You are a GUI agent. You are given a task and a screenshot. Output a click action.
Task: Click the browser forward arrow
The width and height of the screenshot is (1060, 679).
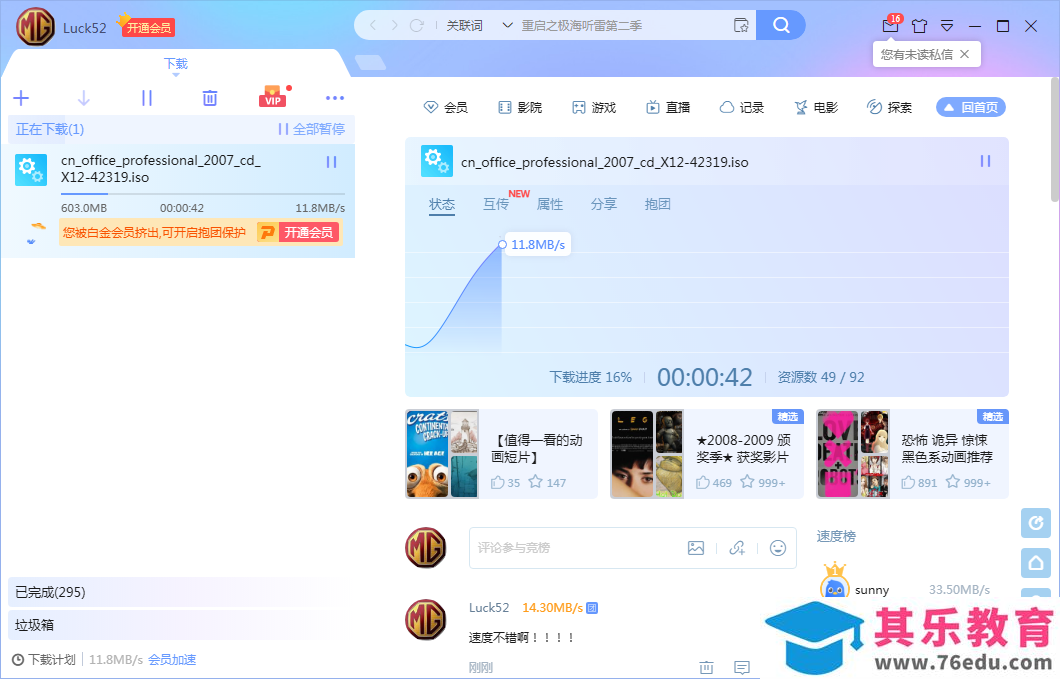click(x=395, y=26)
